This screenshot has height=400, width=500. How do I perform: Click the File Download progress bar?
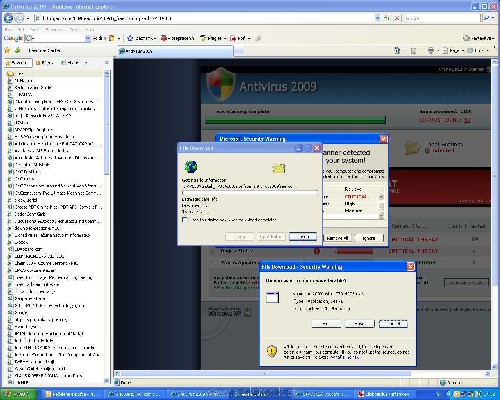(250, 193)
